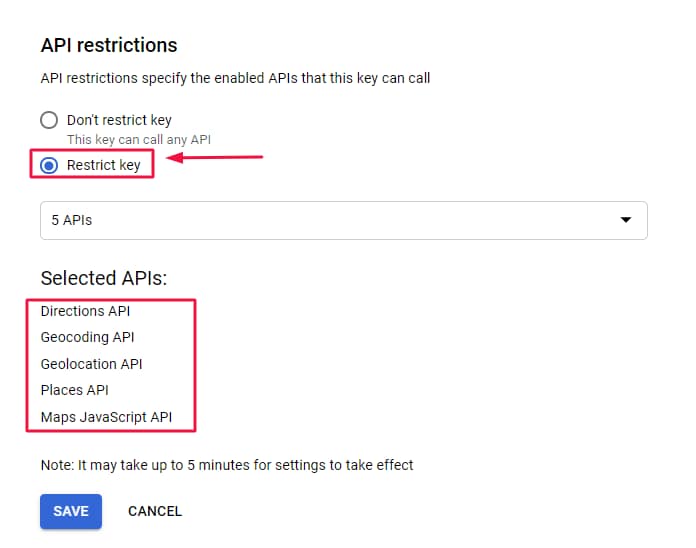The width and height of the screenshot is (696, 548).
Task: Click the "API restrictions" heading
Action: [x=108, y=45]
